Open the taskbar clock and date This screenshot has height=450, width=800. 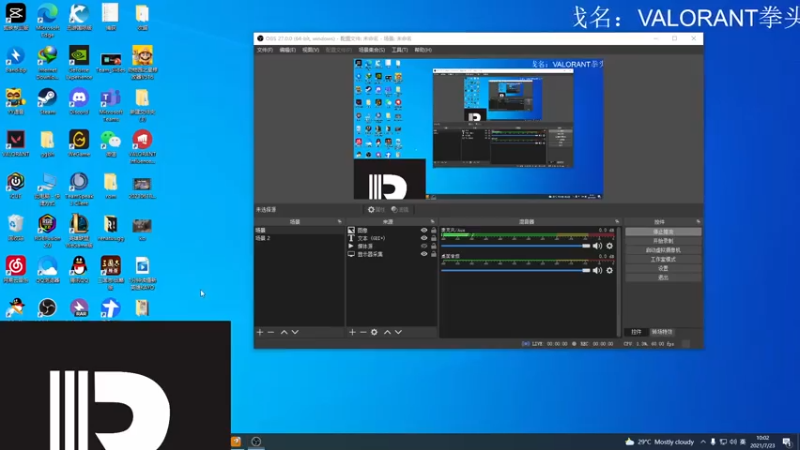(x=763, y=442)
